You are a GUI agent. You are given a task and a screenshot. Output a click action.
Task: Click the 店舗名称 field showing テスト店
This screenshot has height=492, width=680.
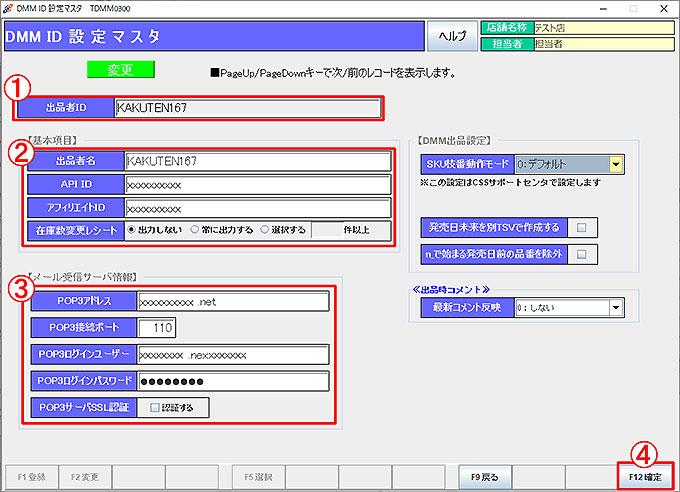click(604, 28)
